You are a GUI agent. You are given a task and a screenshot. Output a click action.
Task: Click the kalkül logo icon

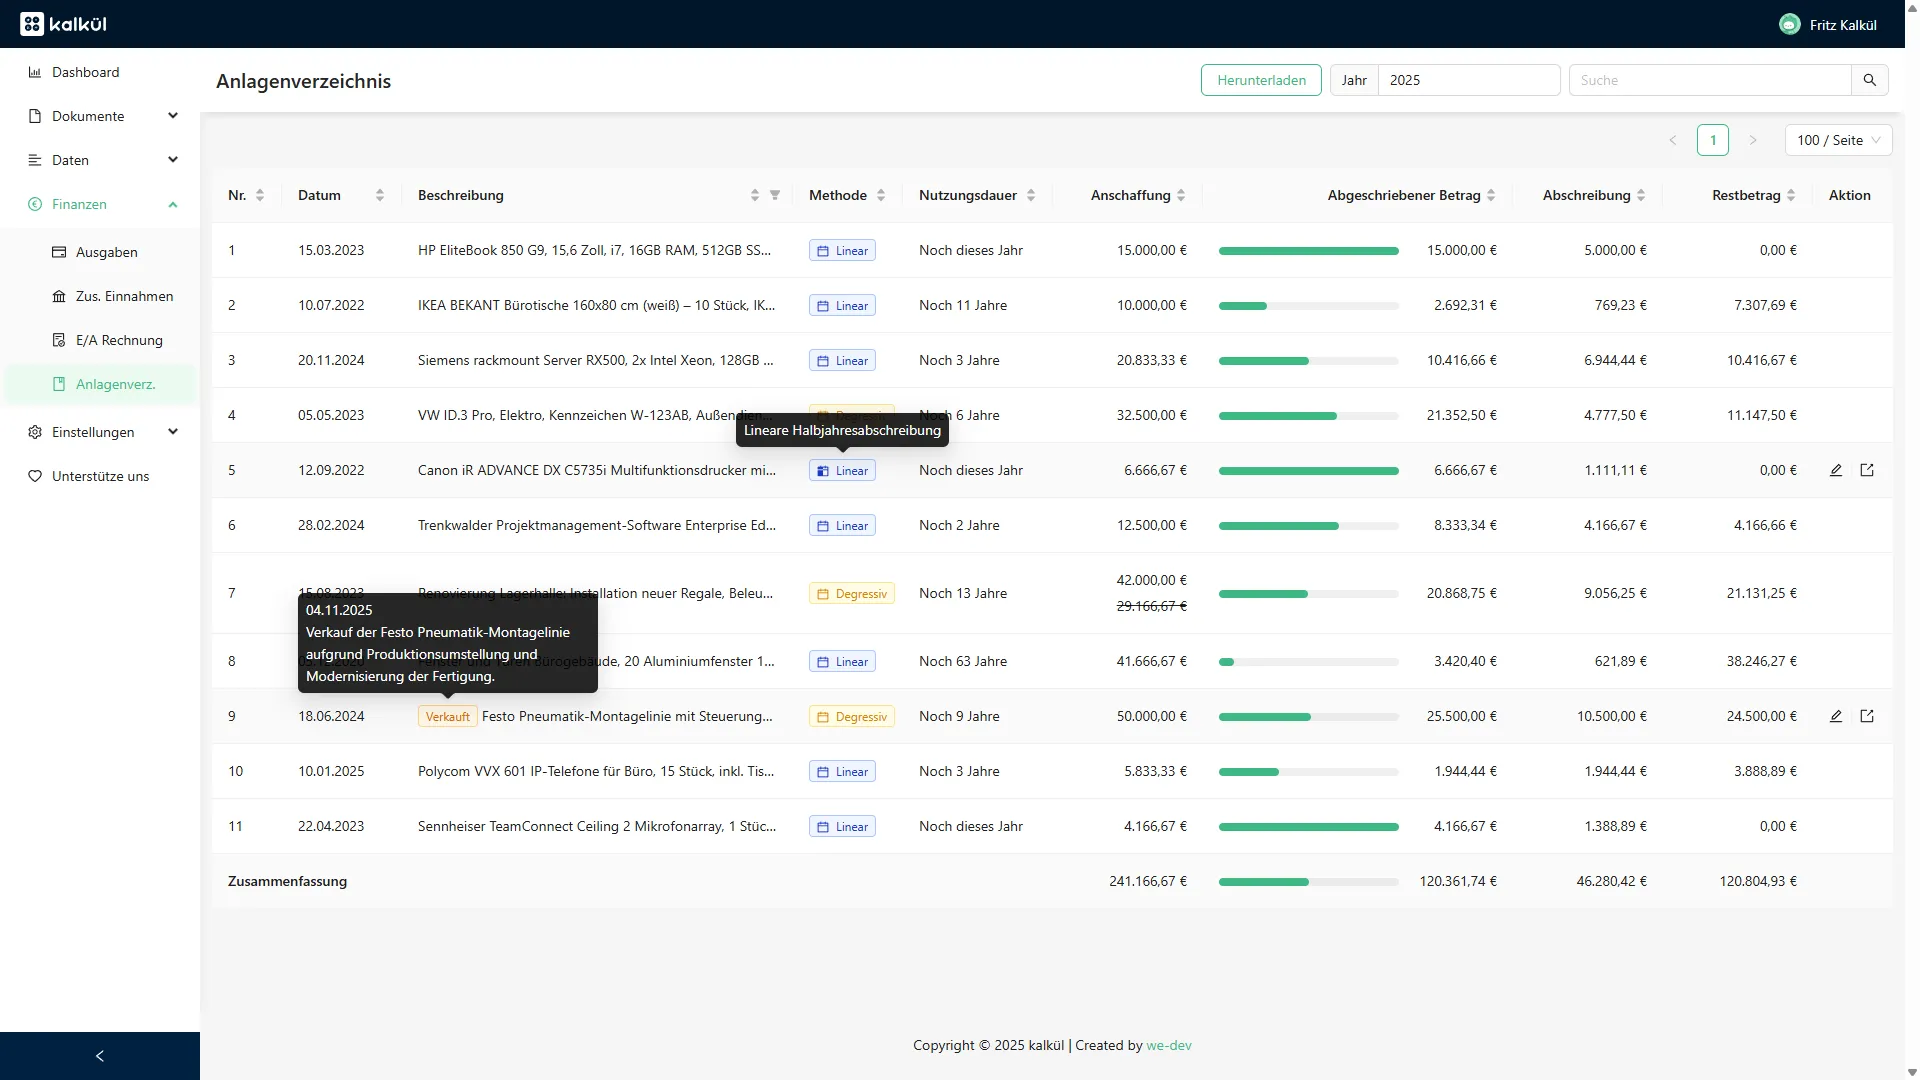pyautogui.click(x=32, y=24)
